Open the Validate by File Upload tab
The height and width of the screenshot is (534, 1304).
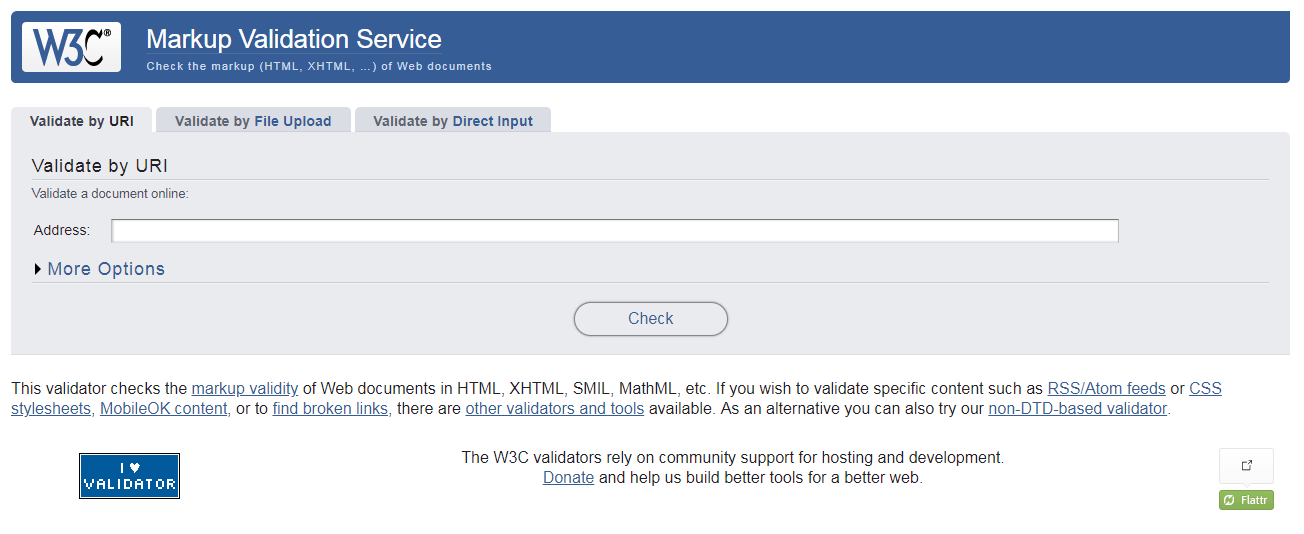click(253, 121)
